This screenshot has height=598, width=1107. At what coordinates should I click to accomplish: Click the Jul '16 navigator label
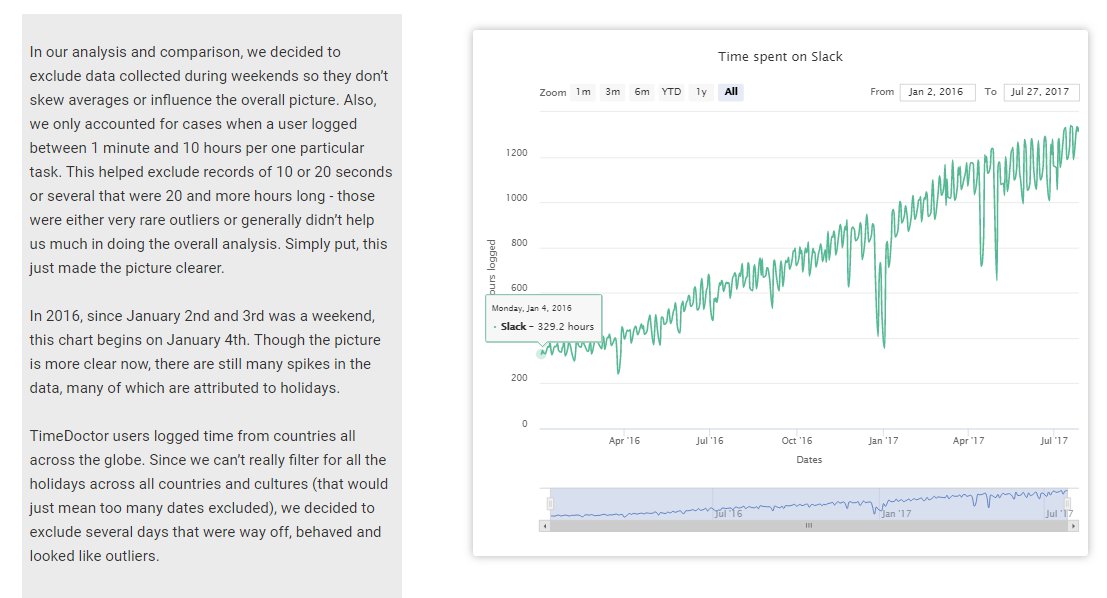coord(728,513)
